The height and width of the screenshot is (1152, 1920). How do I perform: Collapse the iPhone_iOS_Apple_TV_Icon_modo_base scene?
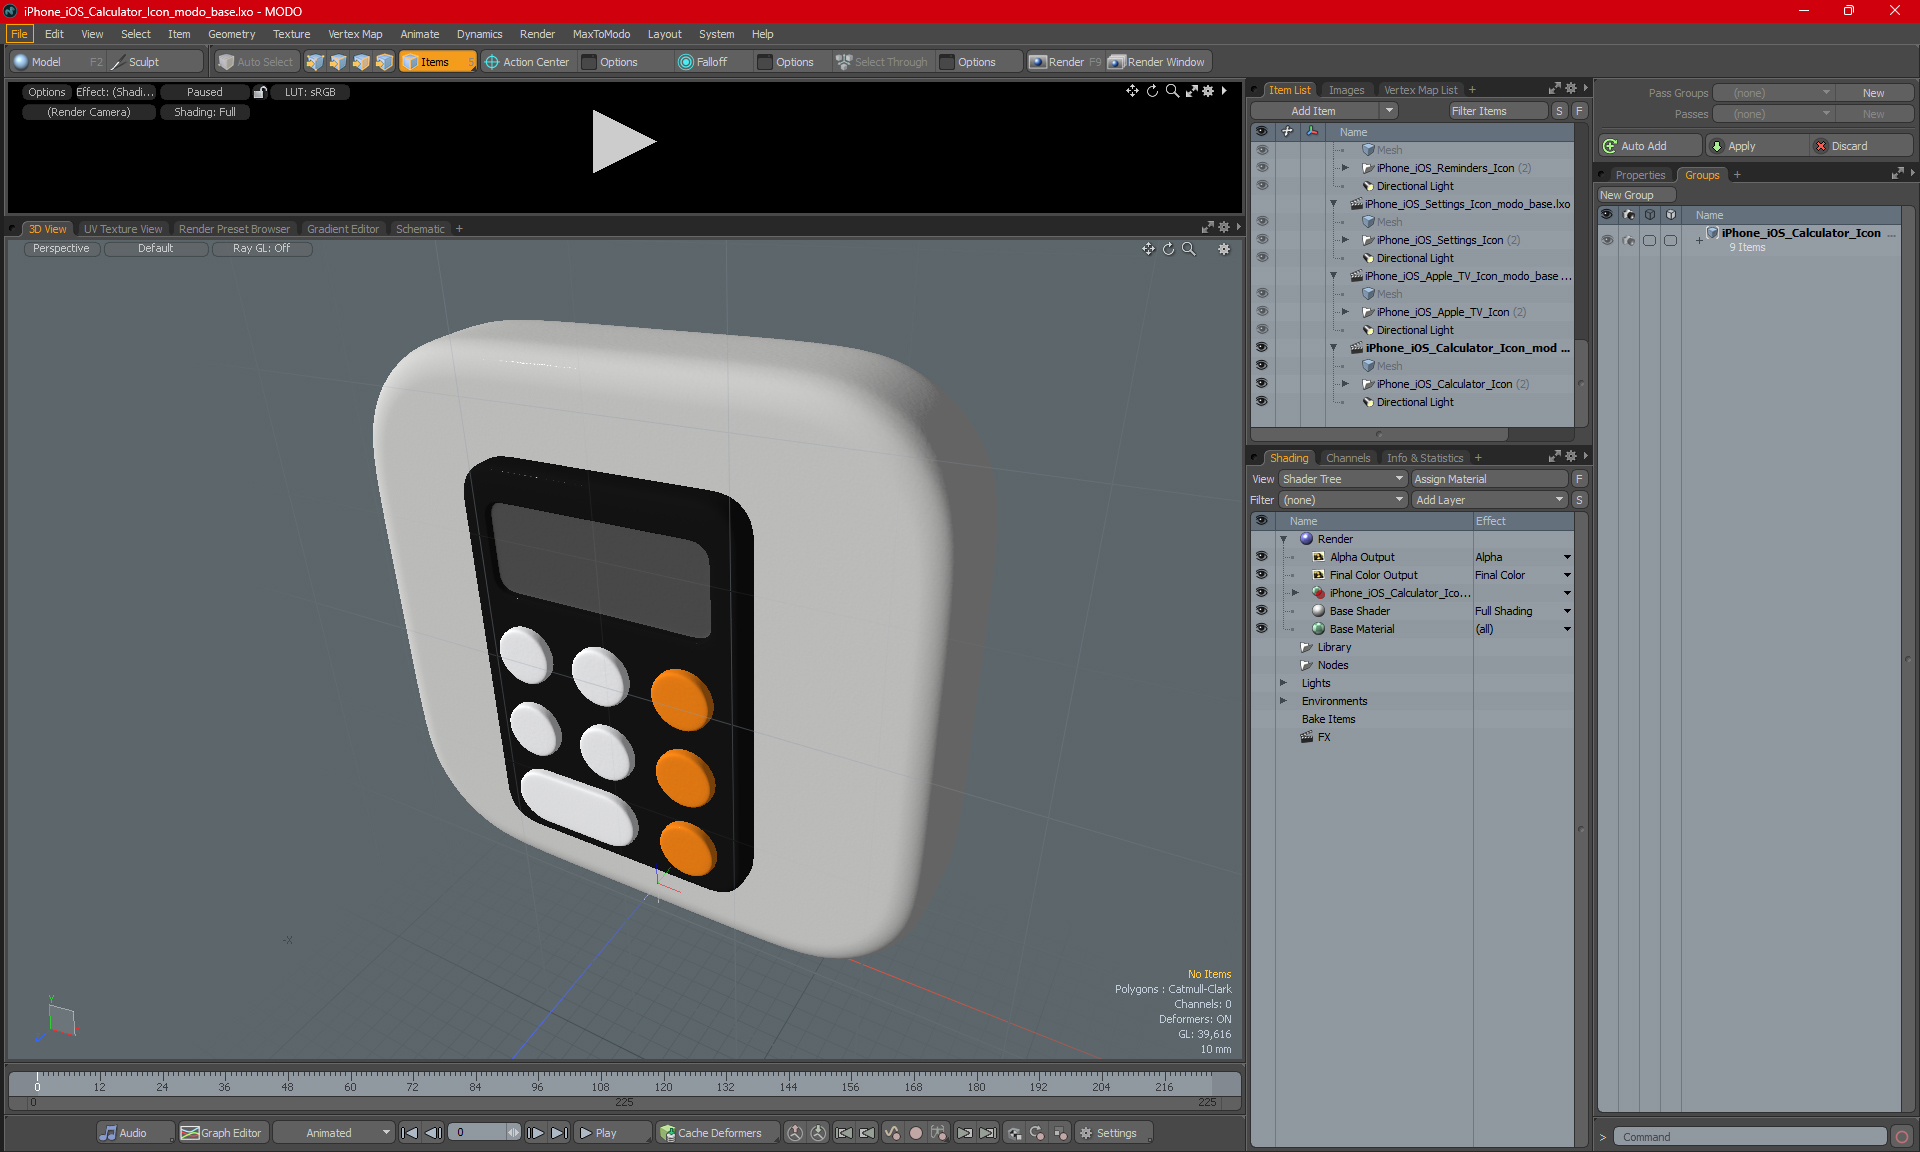pos(1333,276)
